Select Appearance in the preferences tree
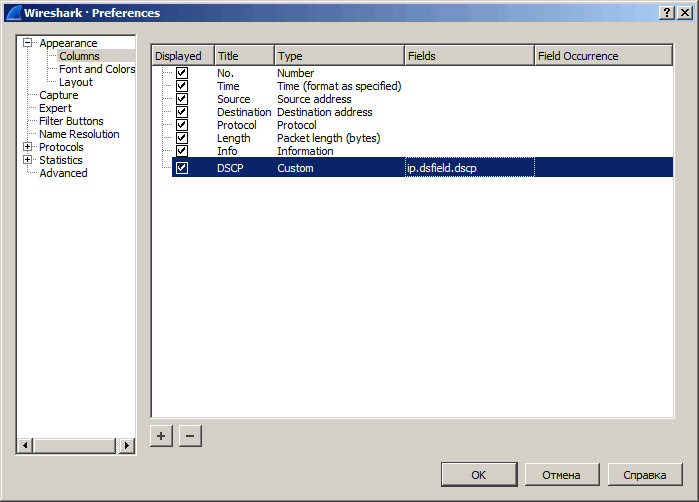The image size is (699, 502). coord(68,43)
